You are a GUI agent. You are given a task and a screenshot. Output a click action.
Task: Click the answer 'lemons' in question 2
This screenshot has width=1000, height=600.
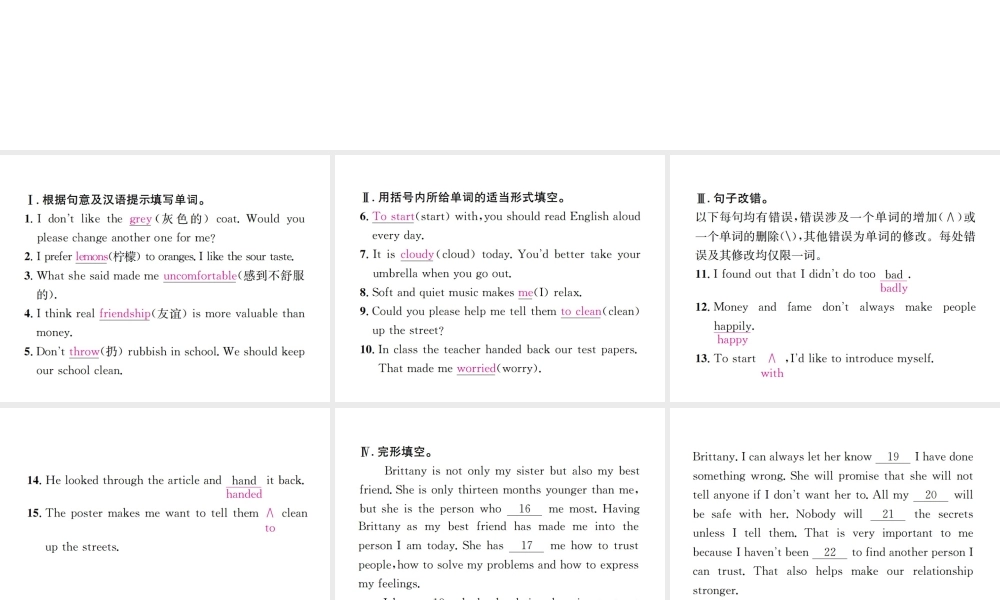tap(92, 257)
